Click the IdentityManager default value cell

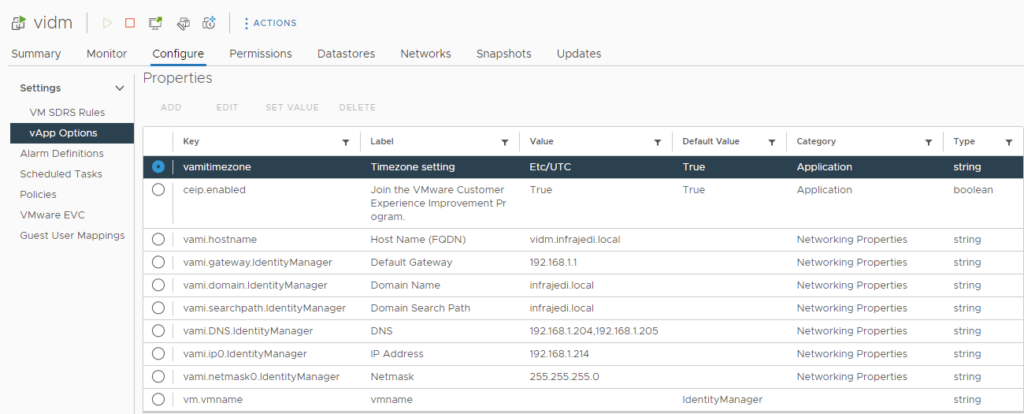pyautogui.click(x=722, y=399)
